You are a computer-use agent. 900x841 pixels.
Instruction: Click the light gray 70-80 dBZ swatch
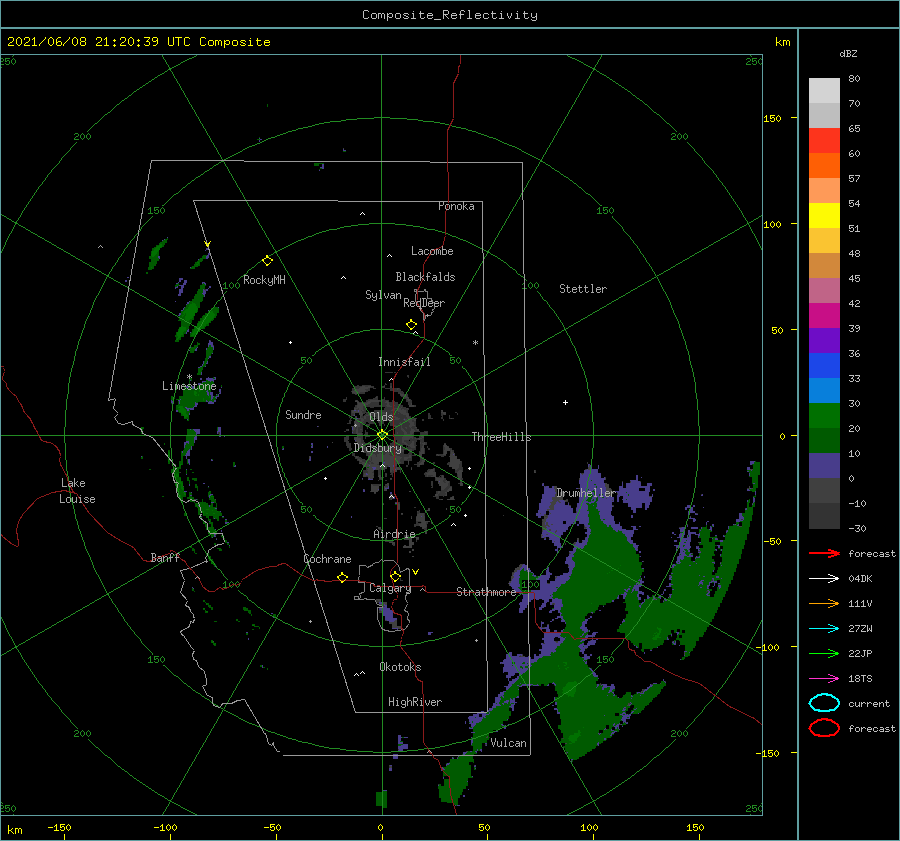(824, 91)
